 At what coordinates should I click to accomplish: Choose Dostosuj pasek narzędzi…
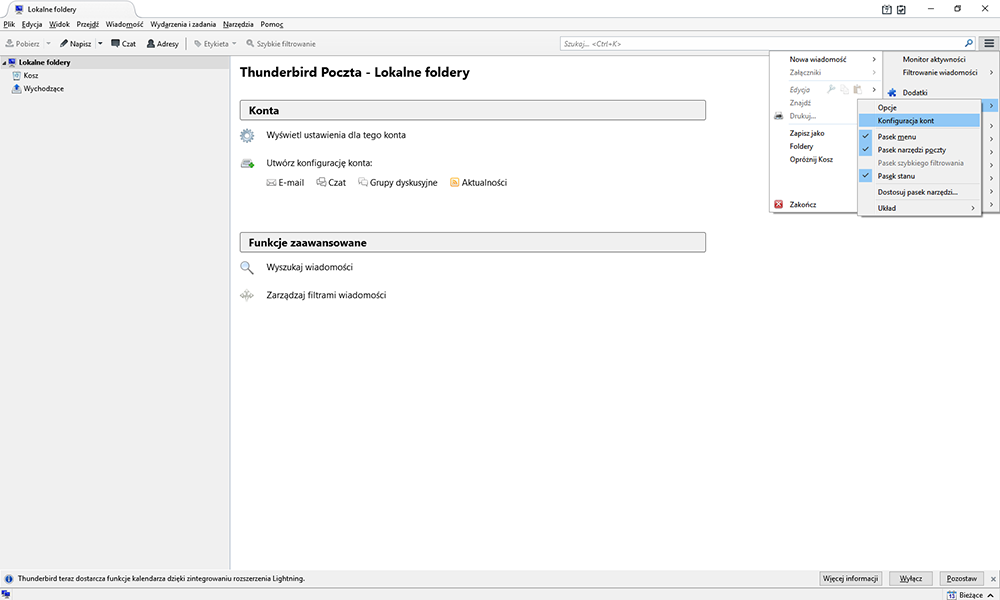tap(920, 192)
